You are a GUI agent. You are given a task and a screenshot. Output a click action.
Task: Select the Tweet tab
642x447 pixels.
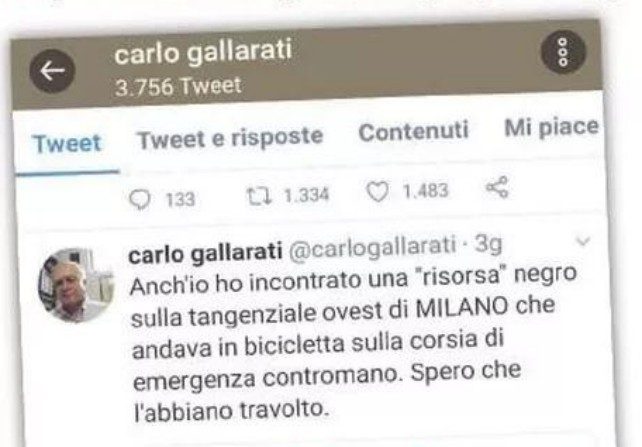(67, 143)
